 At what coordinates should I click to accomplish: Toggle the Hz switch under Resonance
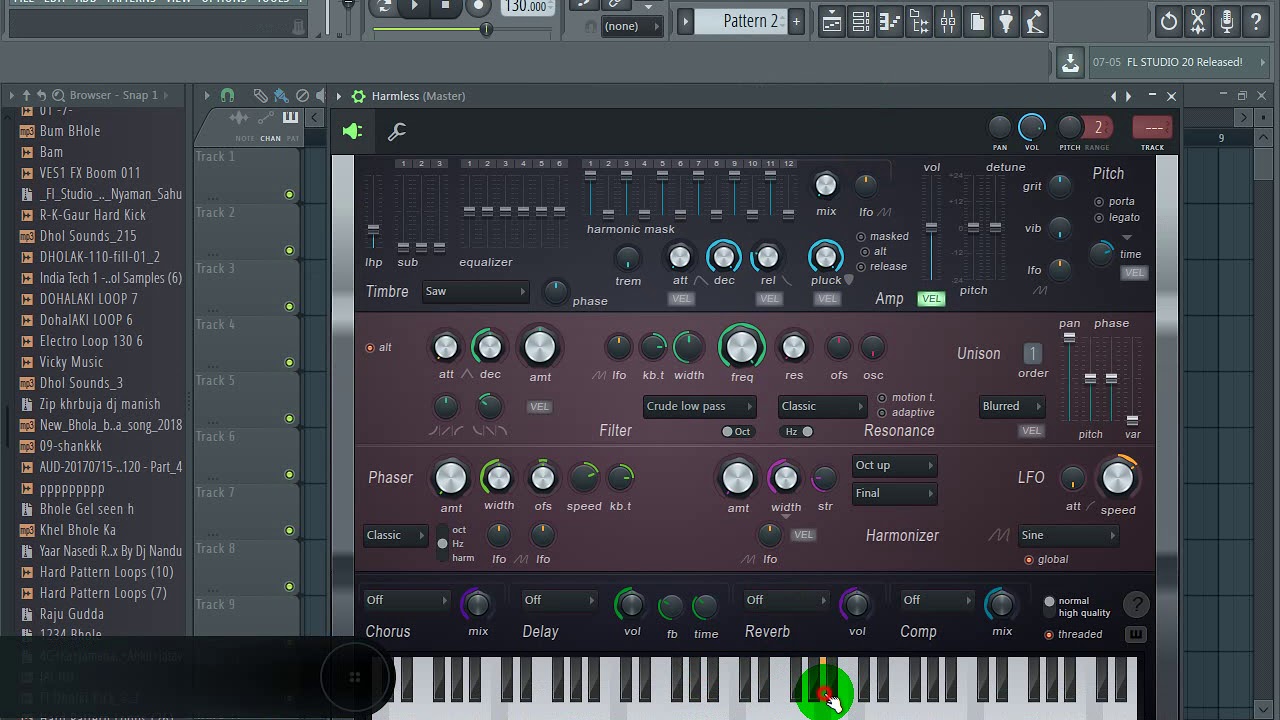click(799, 431)
